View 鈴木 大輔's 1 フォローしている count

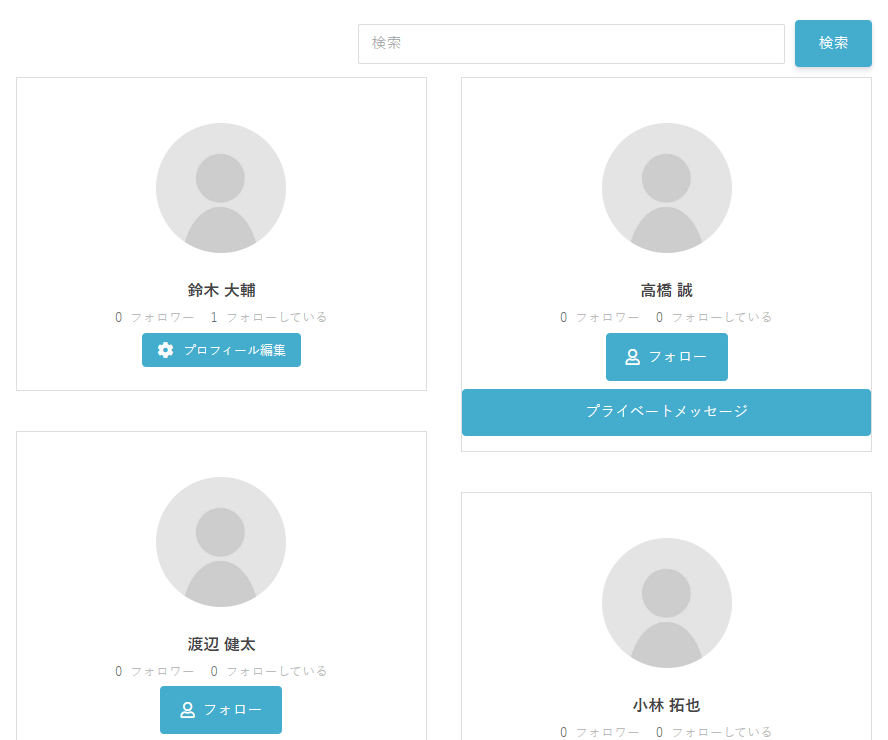click(x=268, y=317)
